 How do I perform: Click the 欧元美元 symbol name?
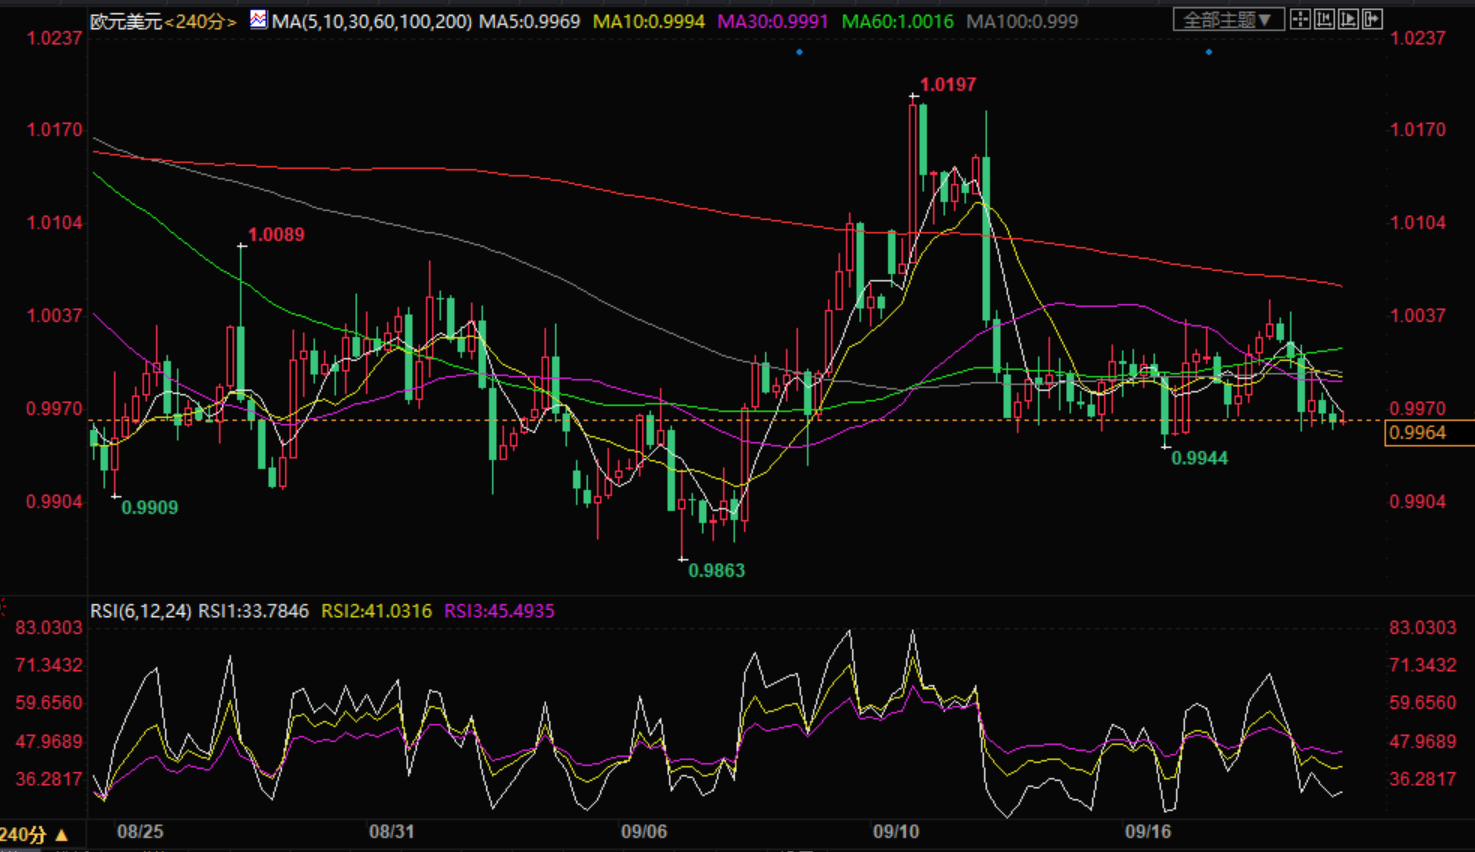(126, 21)
